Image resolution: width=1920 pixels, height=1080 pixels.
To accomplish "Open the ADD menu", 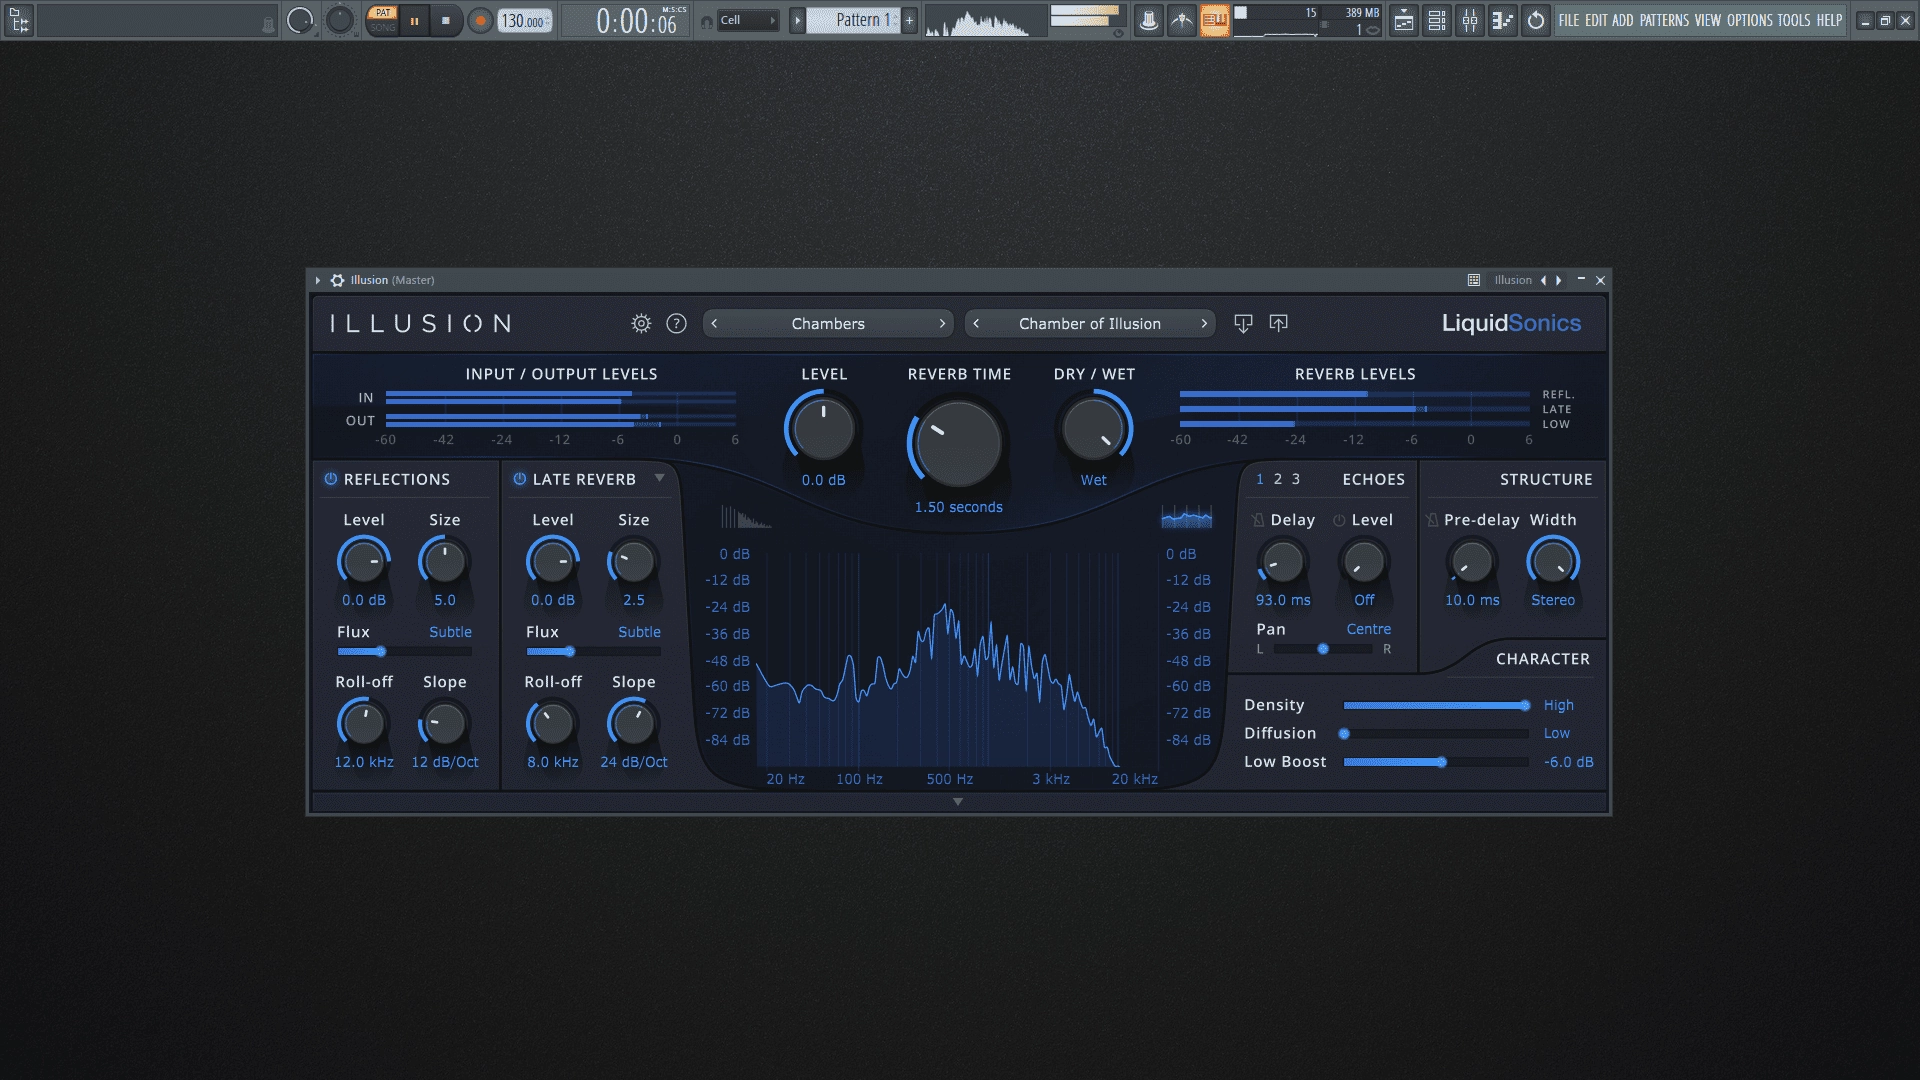I will coord(1622,20).
